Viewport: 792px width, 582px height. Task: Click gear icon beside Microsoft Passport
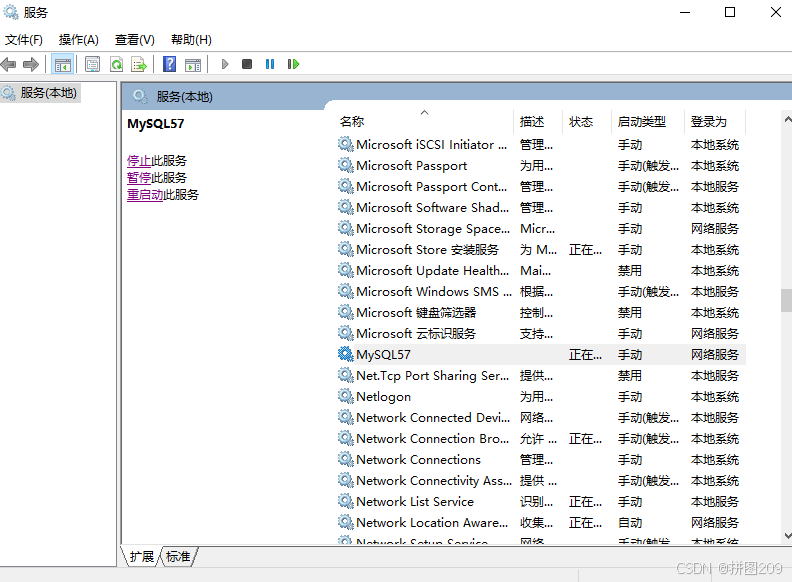[x=345, y=165]
